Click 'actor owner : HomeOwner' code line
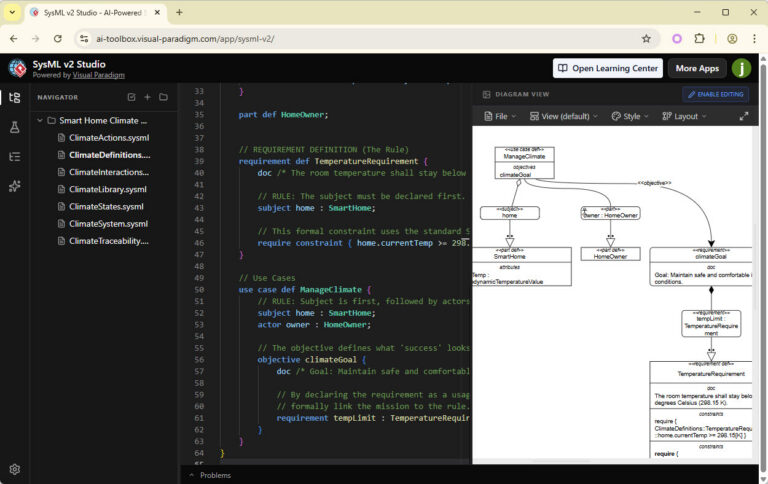This screenshot has height=484, width=768. point(314,325)
